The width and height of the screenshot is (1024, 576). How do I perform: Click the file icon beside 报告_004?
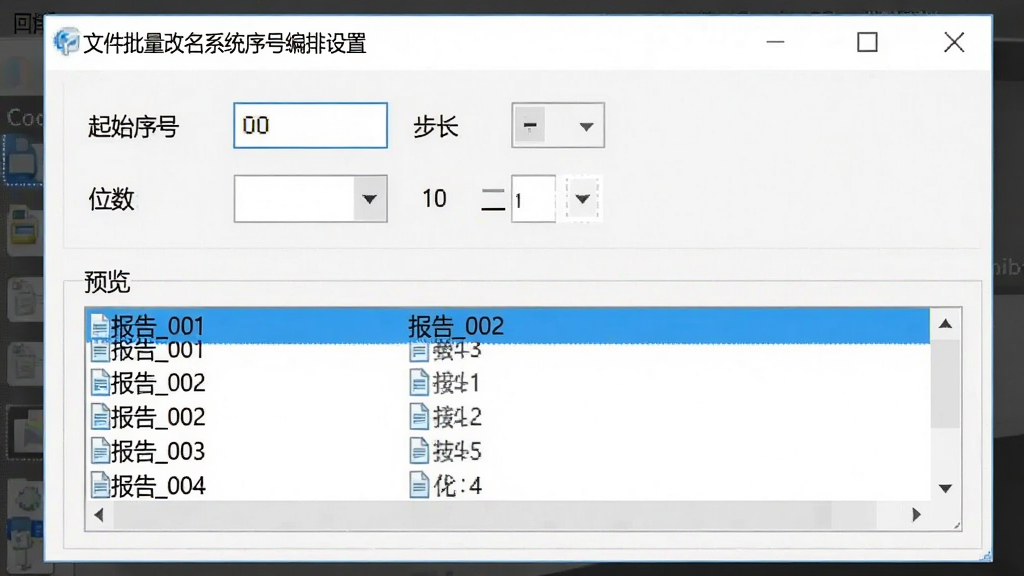coord(100,486)
